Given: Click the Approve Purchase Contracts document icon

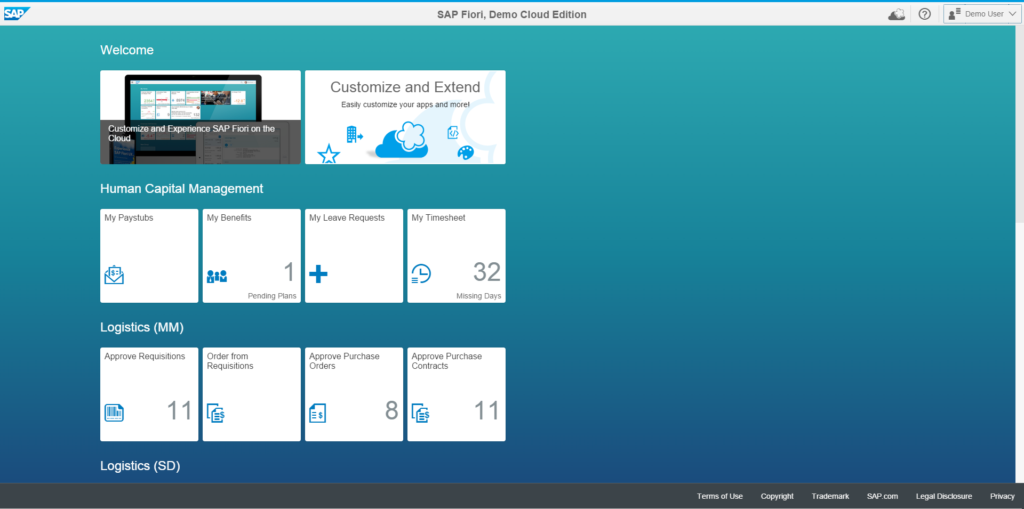Looking at the screenshot, I should click(x=421, y=413).
